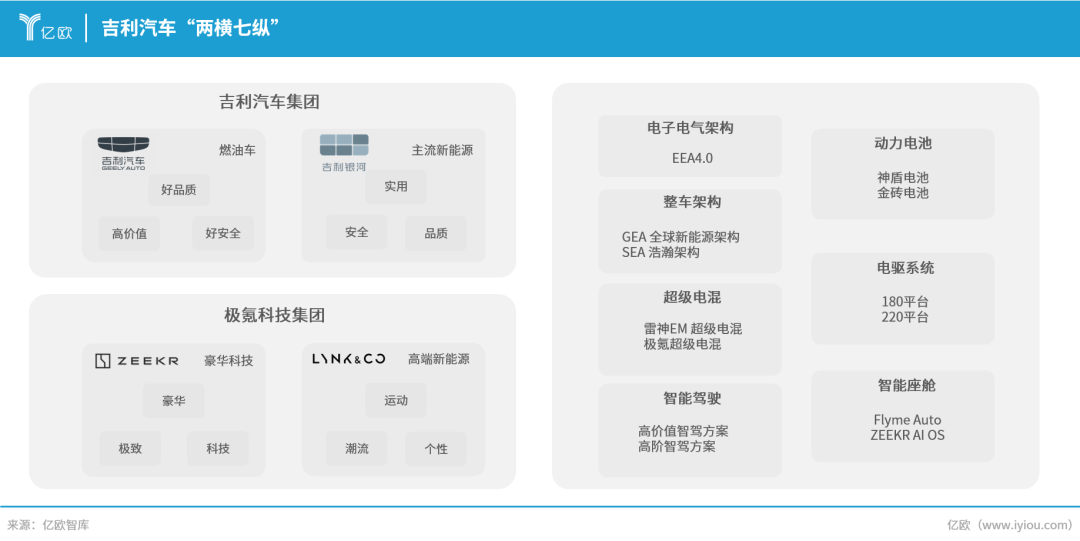Click the 超级电混 heading

click(692, 297)
